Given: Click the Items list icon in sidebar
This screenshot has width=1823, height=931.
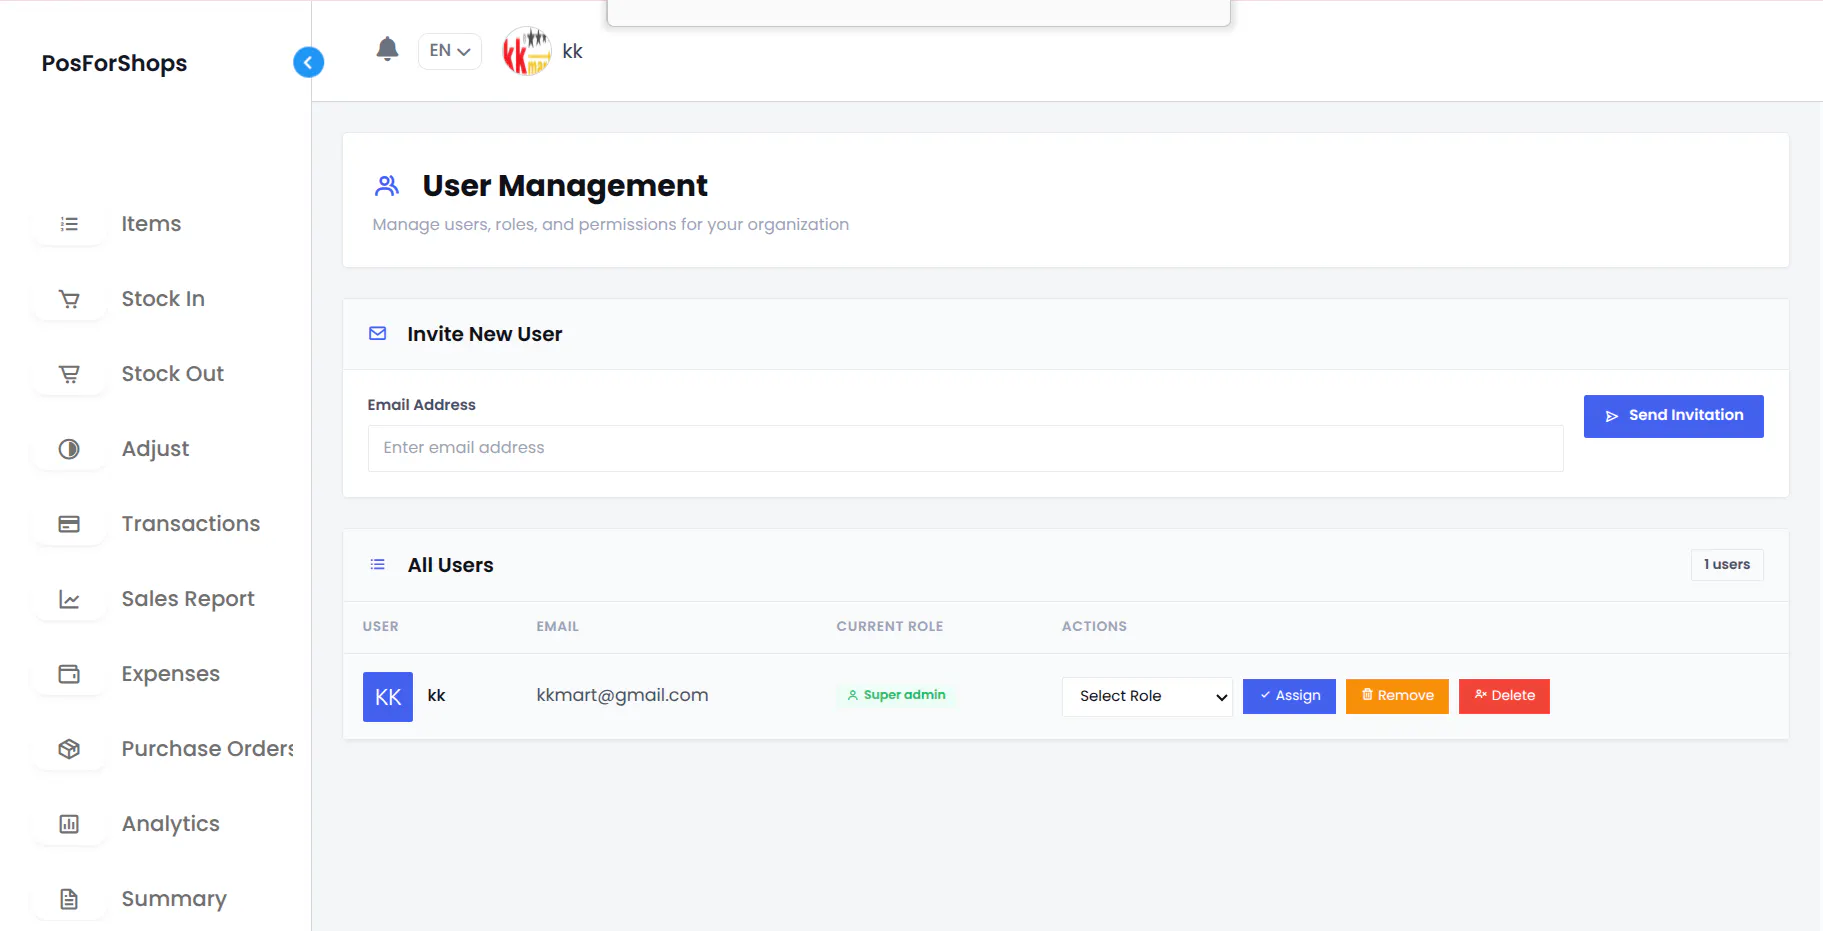Looking at the screenshot, I should (x=69, y=224).
